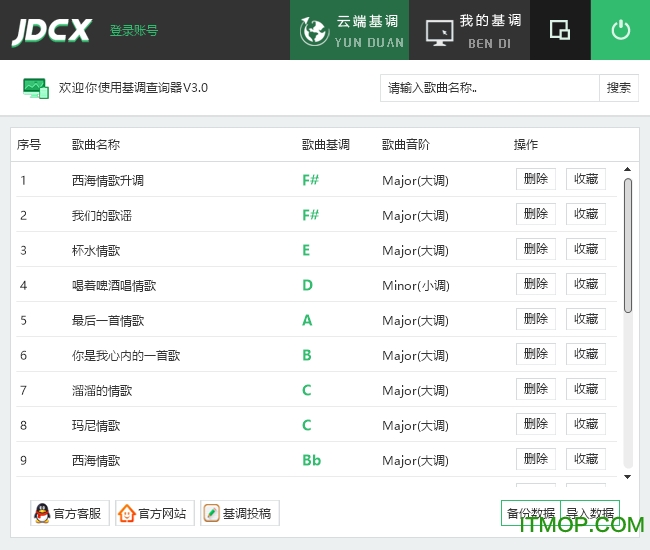The image size is (650, 550).
Task: Favorite the 杯水情歌 song
Action: pos(586,249)
